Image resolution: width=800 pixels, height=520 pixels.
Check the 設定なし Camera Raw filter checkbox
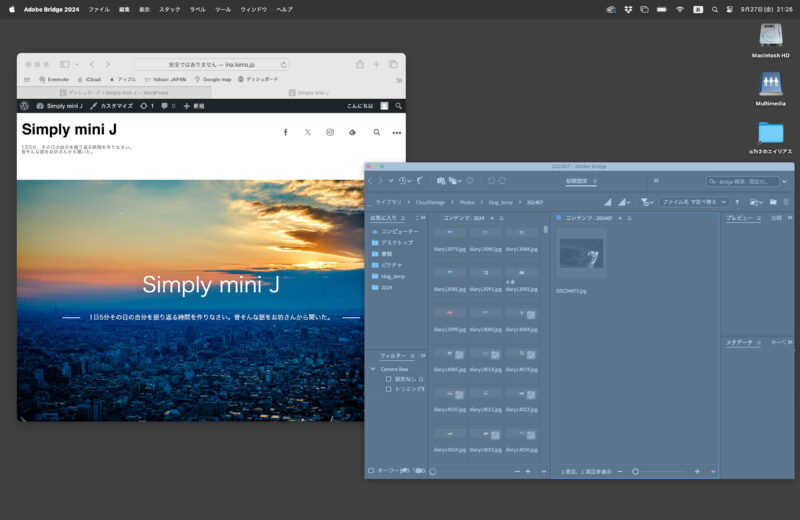point(388,379)
